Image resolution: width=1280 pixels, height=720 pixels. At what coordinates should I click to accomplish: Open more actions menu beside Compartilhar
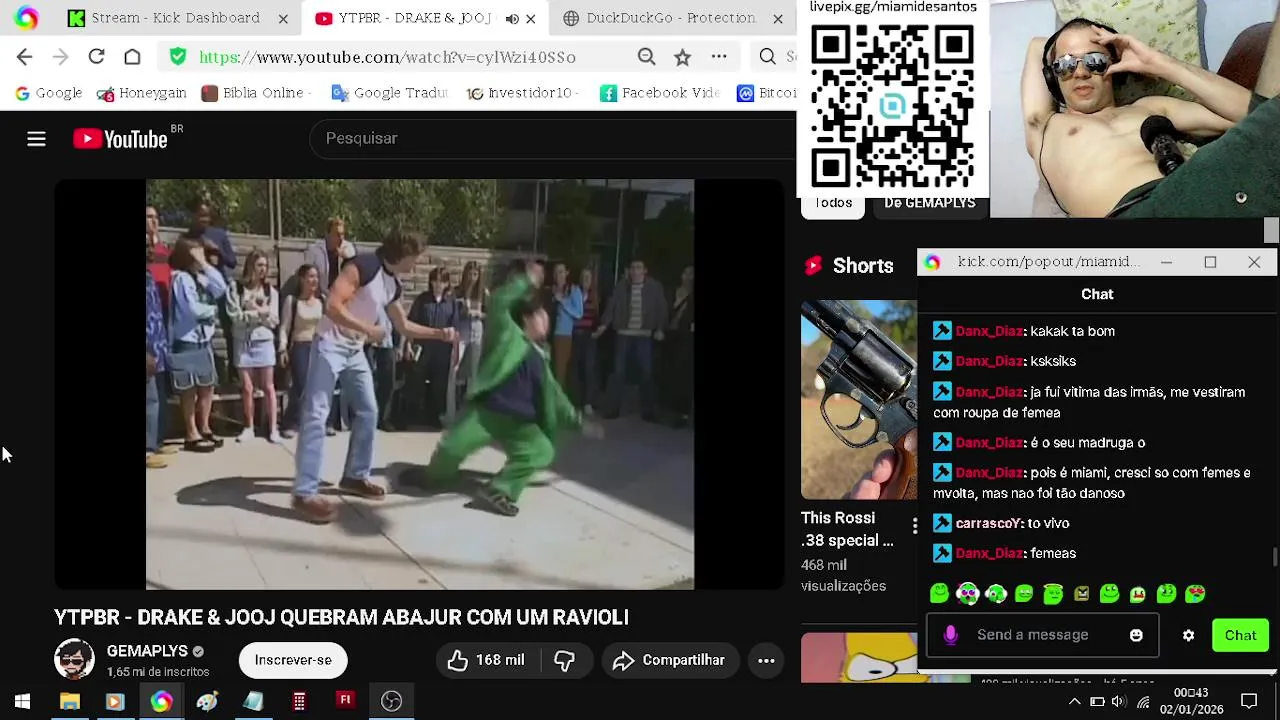point(766,660)
